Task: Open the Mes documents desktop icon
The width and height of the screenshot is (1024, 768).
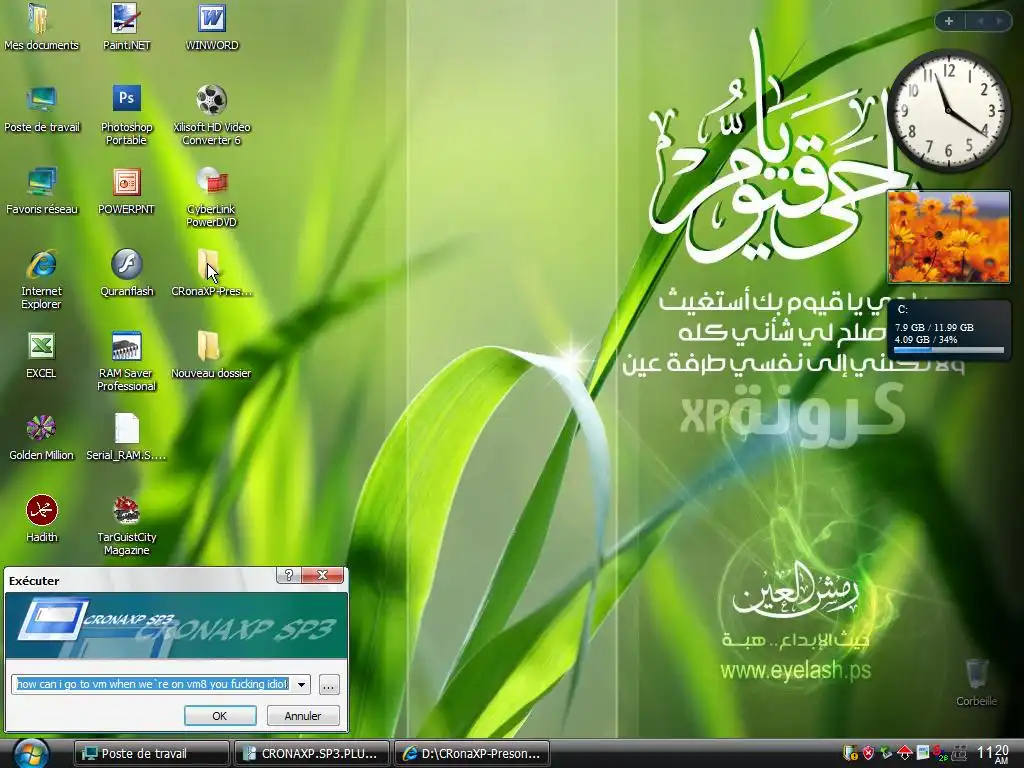Action: (41, 27)
